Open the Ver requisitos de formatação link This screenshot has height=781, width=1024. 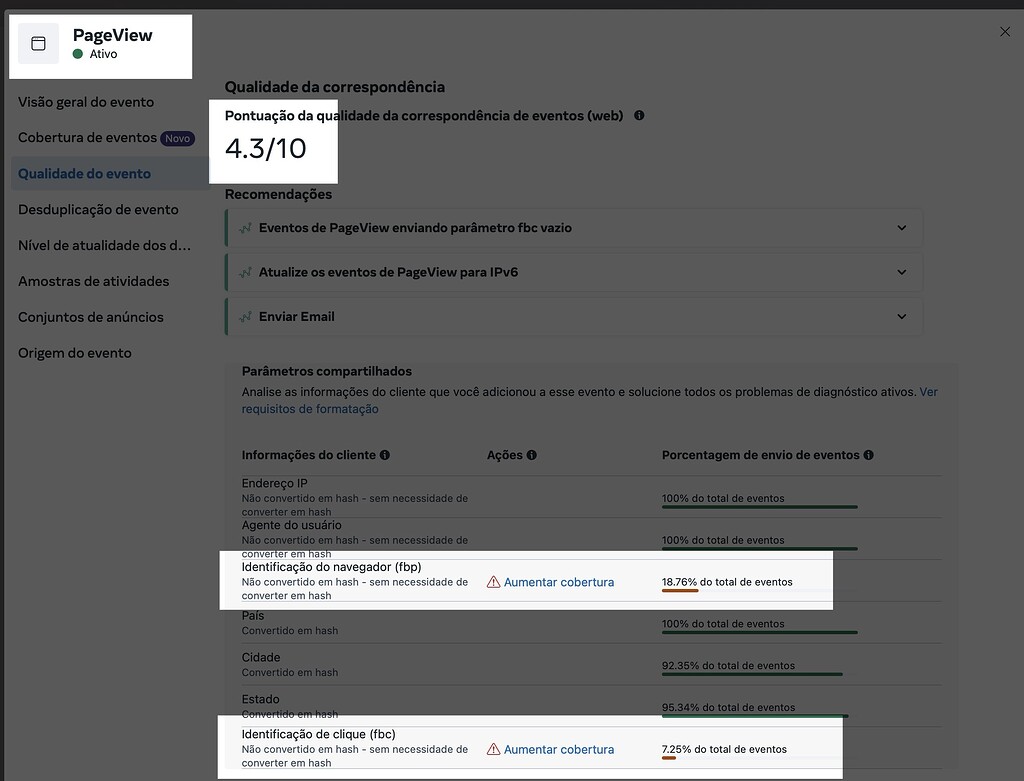pyautogui.click(x=310, y=409)
